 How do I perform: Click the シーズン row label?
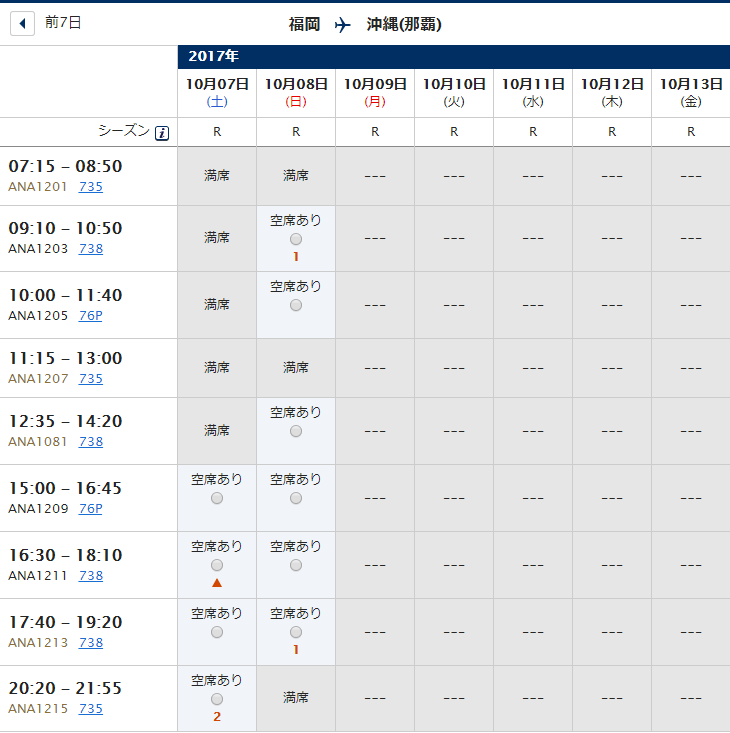tap(124, 131)
